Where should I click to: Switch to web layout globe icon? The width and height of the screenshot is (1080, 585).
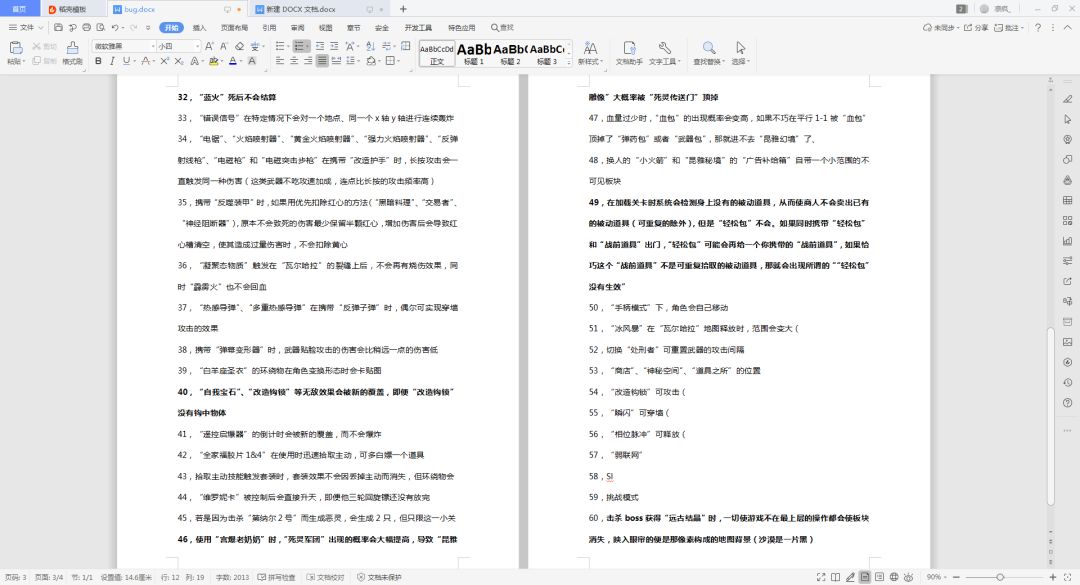894,577
